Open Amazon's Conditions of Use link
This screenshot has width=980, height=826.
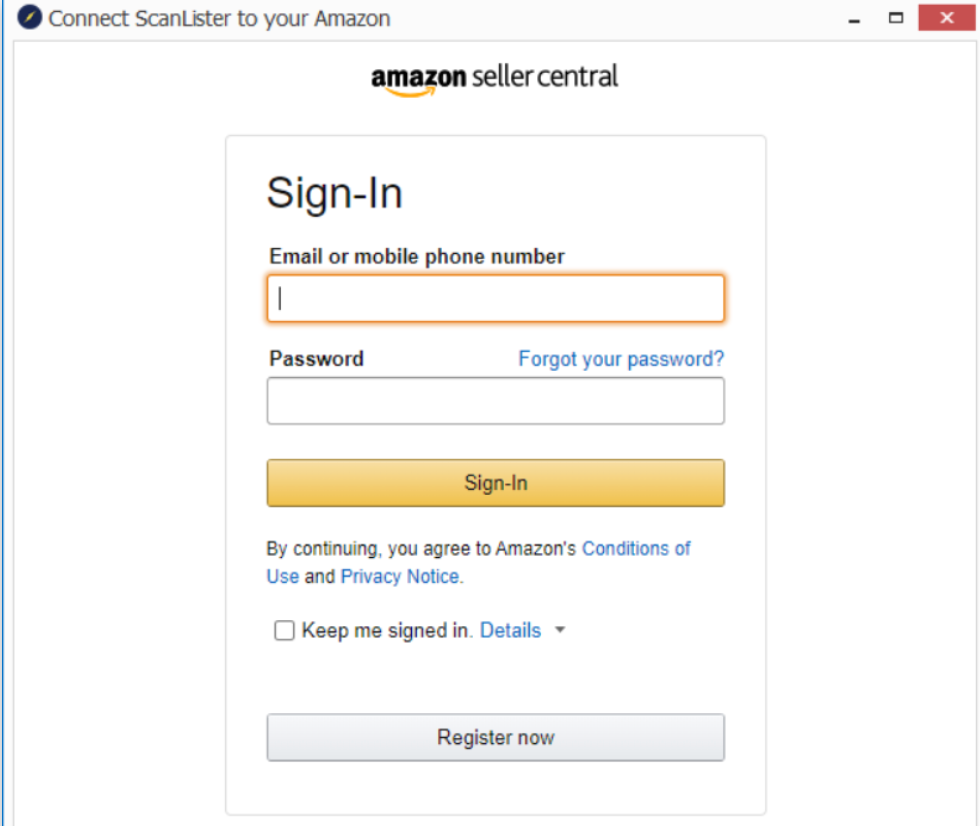(x=636, y=548)
